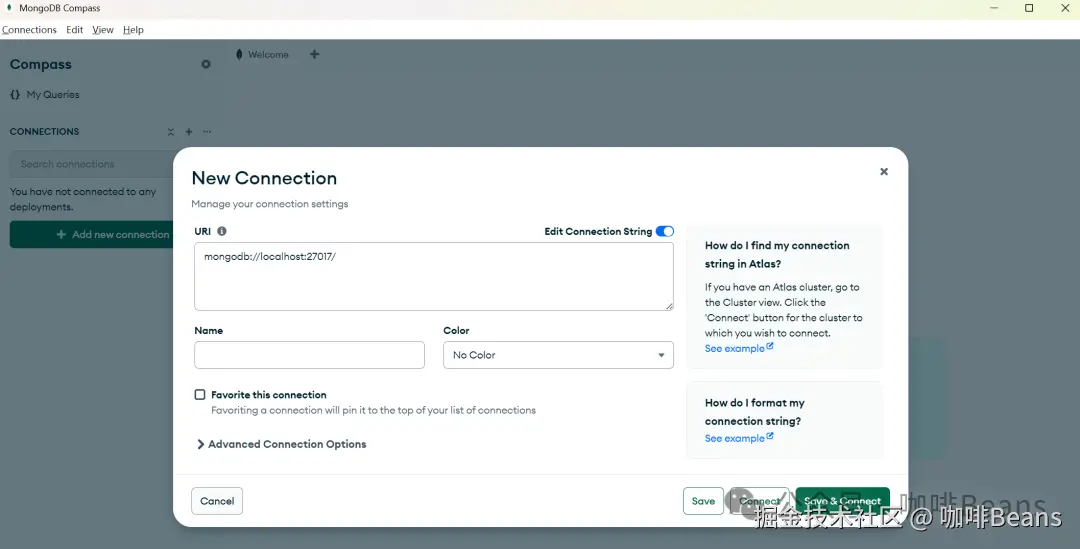Switch to the Welcome tab

(x=262, y=54)
